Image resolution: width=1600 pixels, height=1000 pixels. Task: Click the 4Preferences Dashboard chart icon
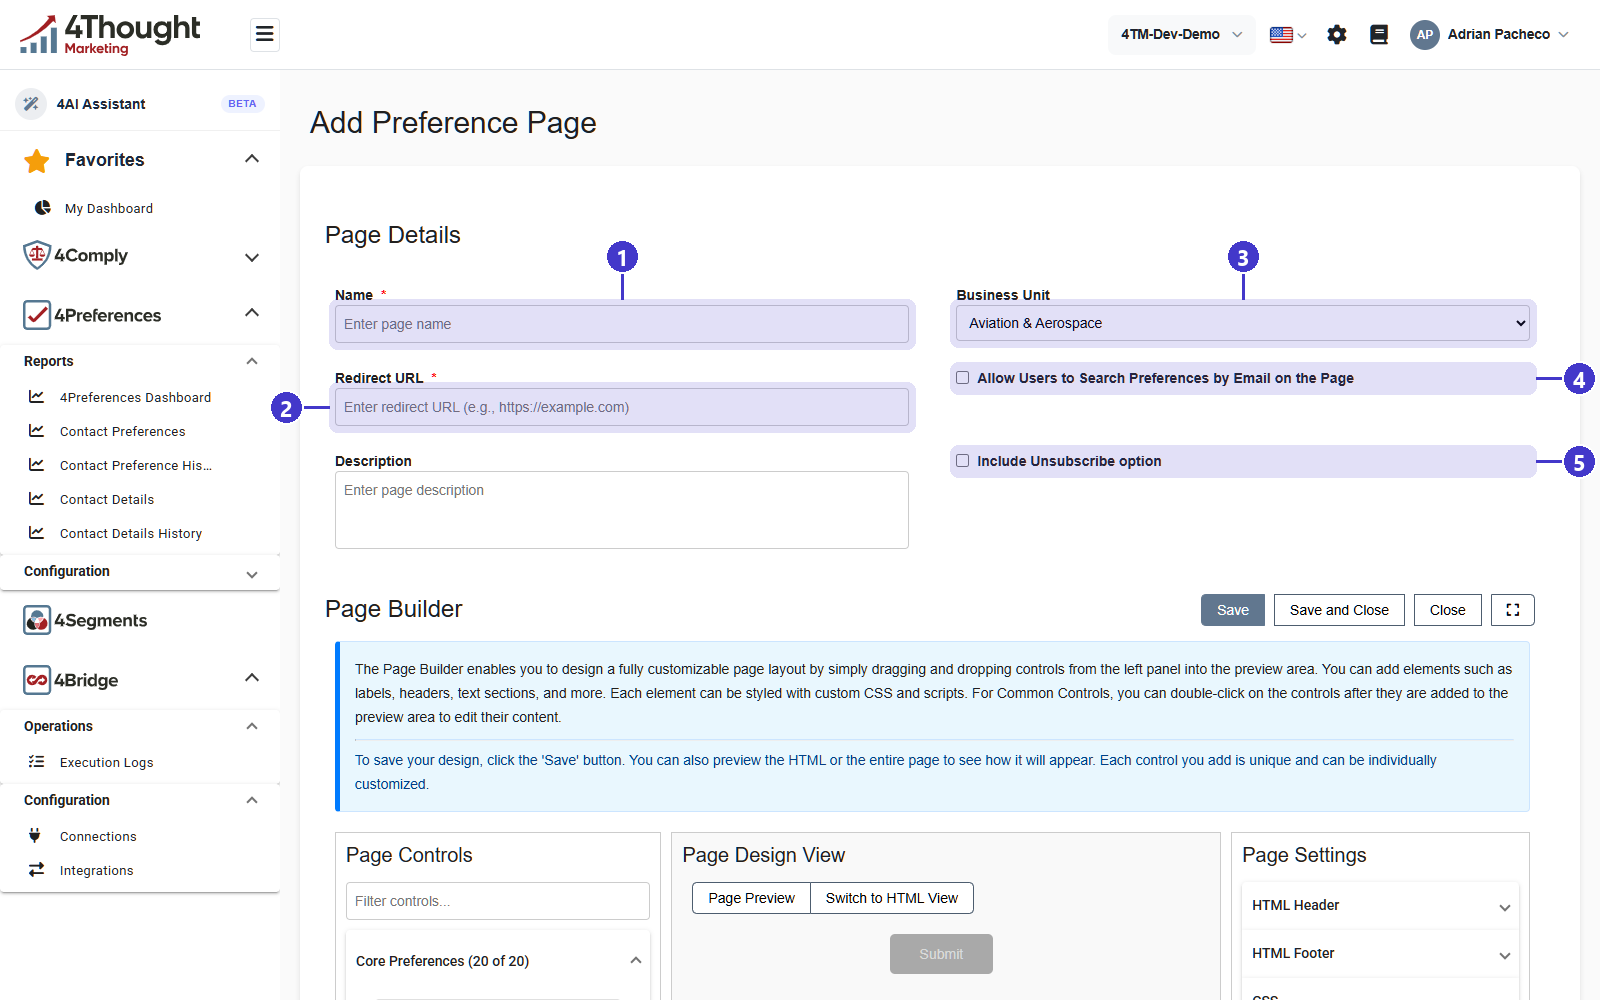click(x=37, y=397)
